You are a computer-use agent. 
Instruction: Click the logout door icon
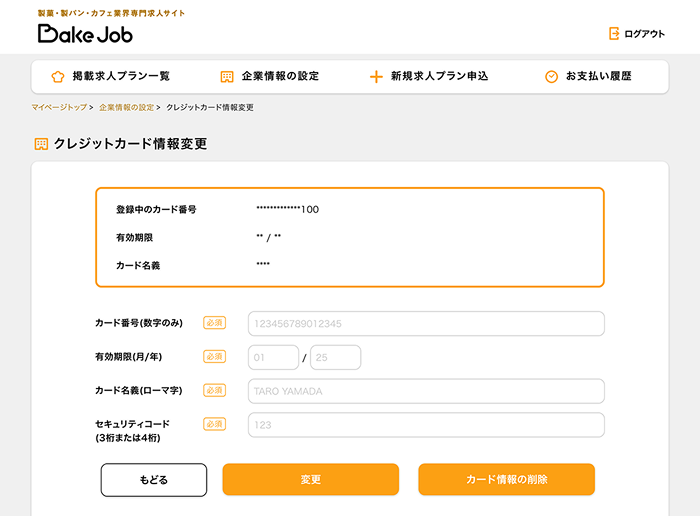614,34
